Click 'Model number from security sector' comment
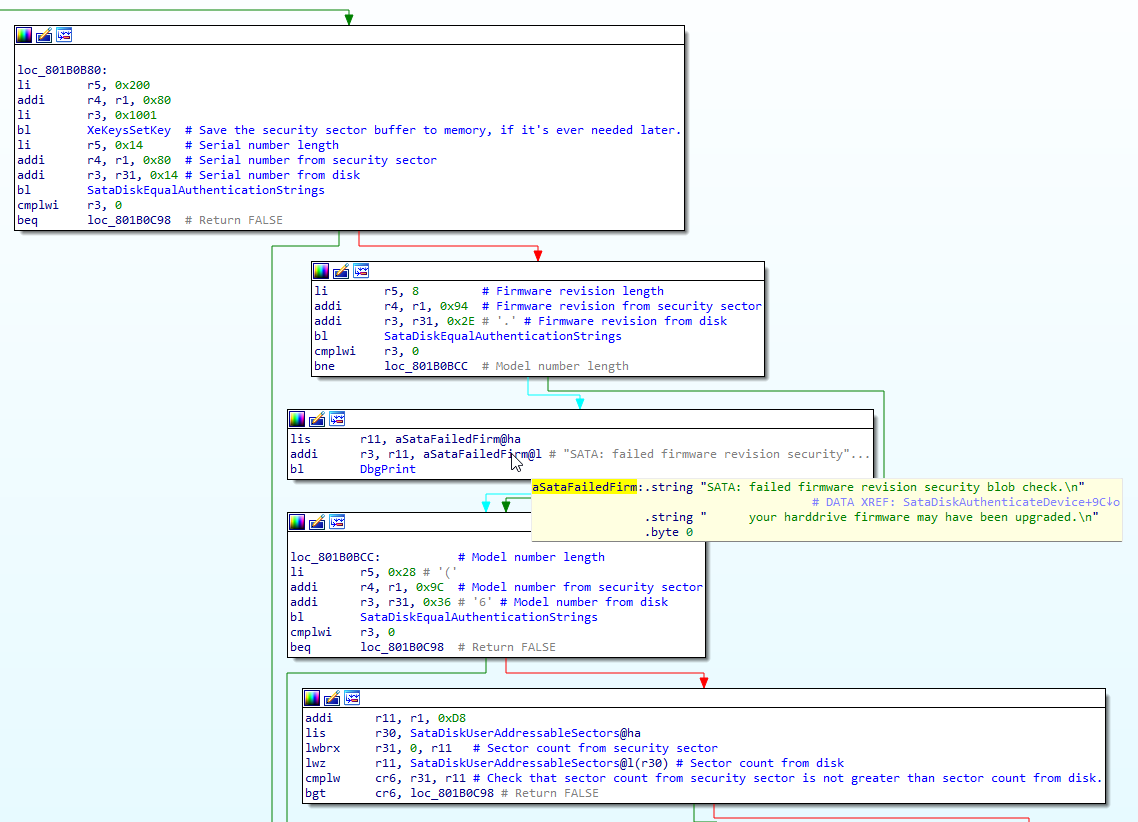Viewport: 1138px width, 822px height. click(x=580, y=588)
